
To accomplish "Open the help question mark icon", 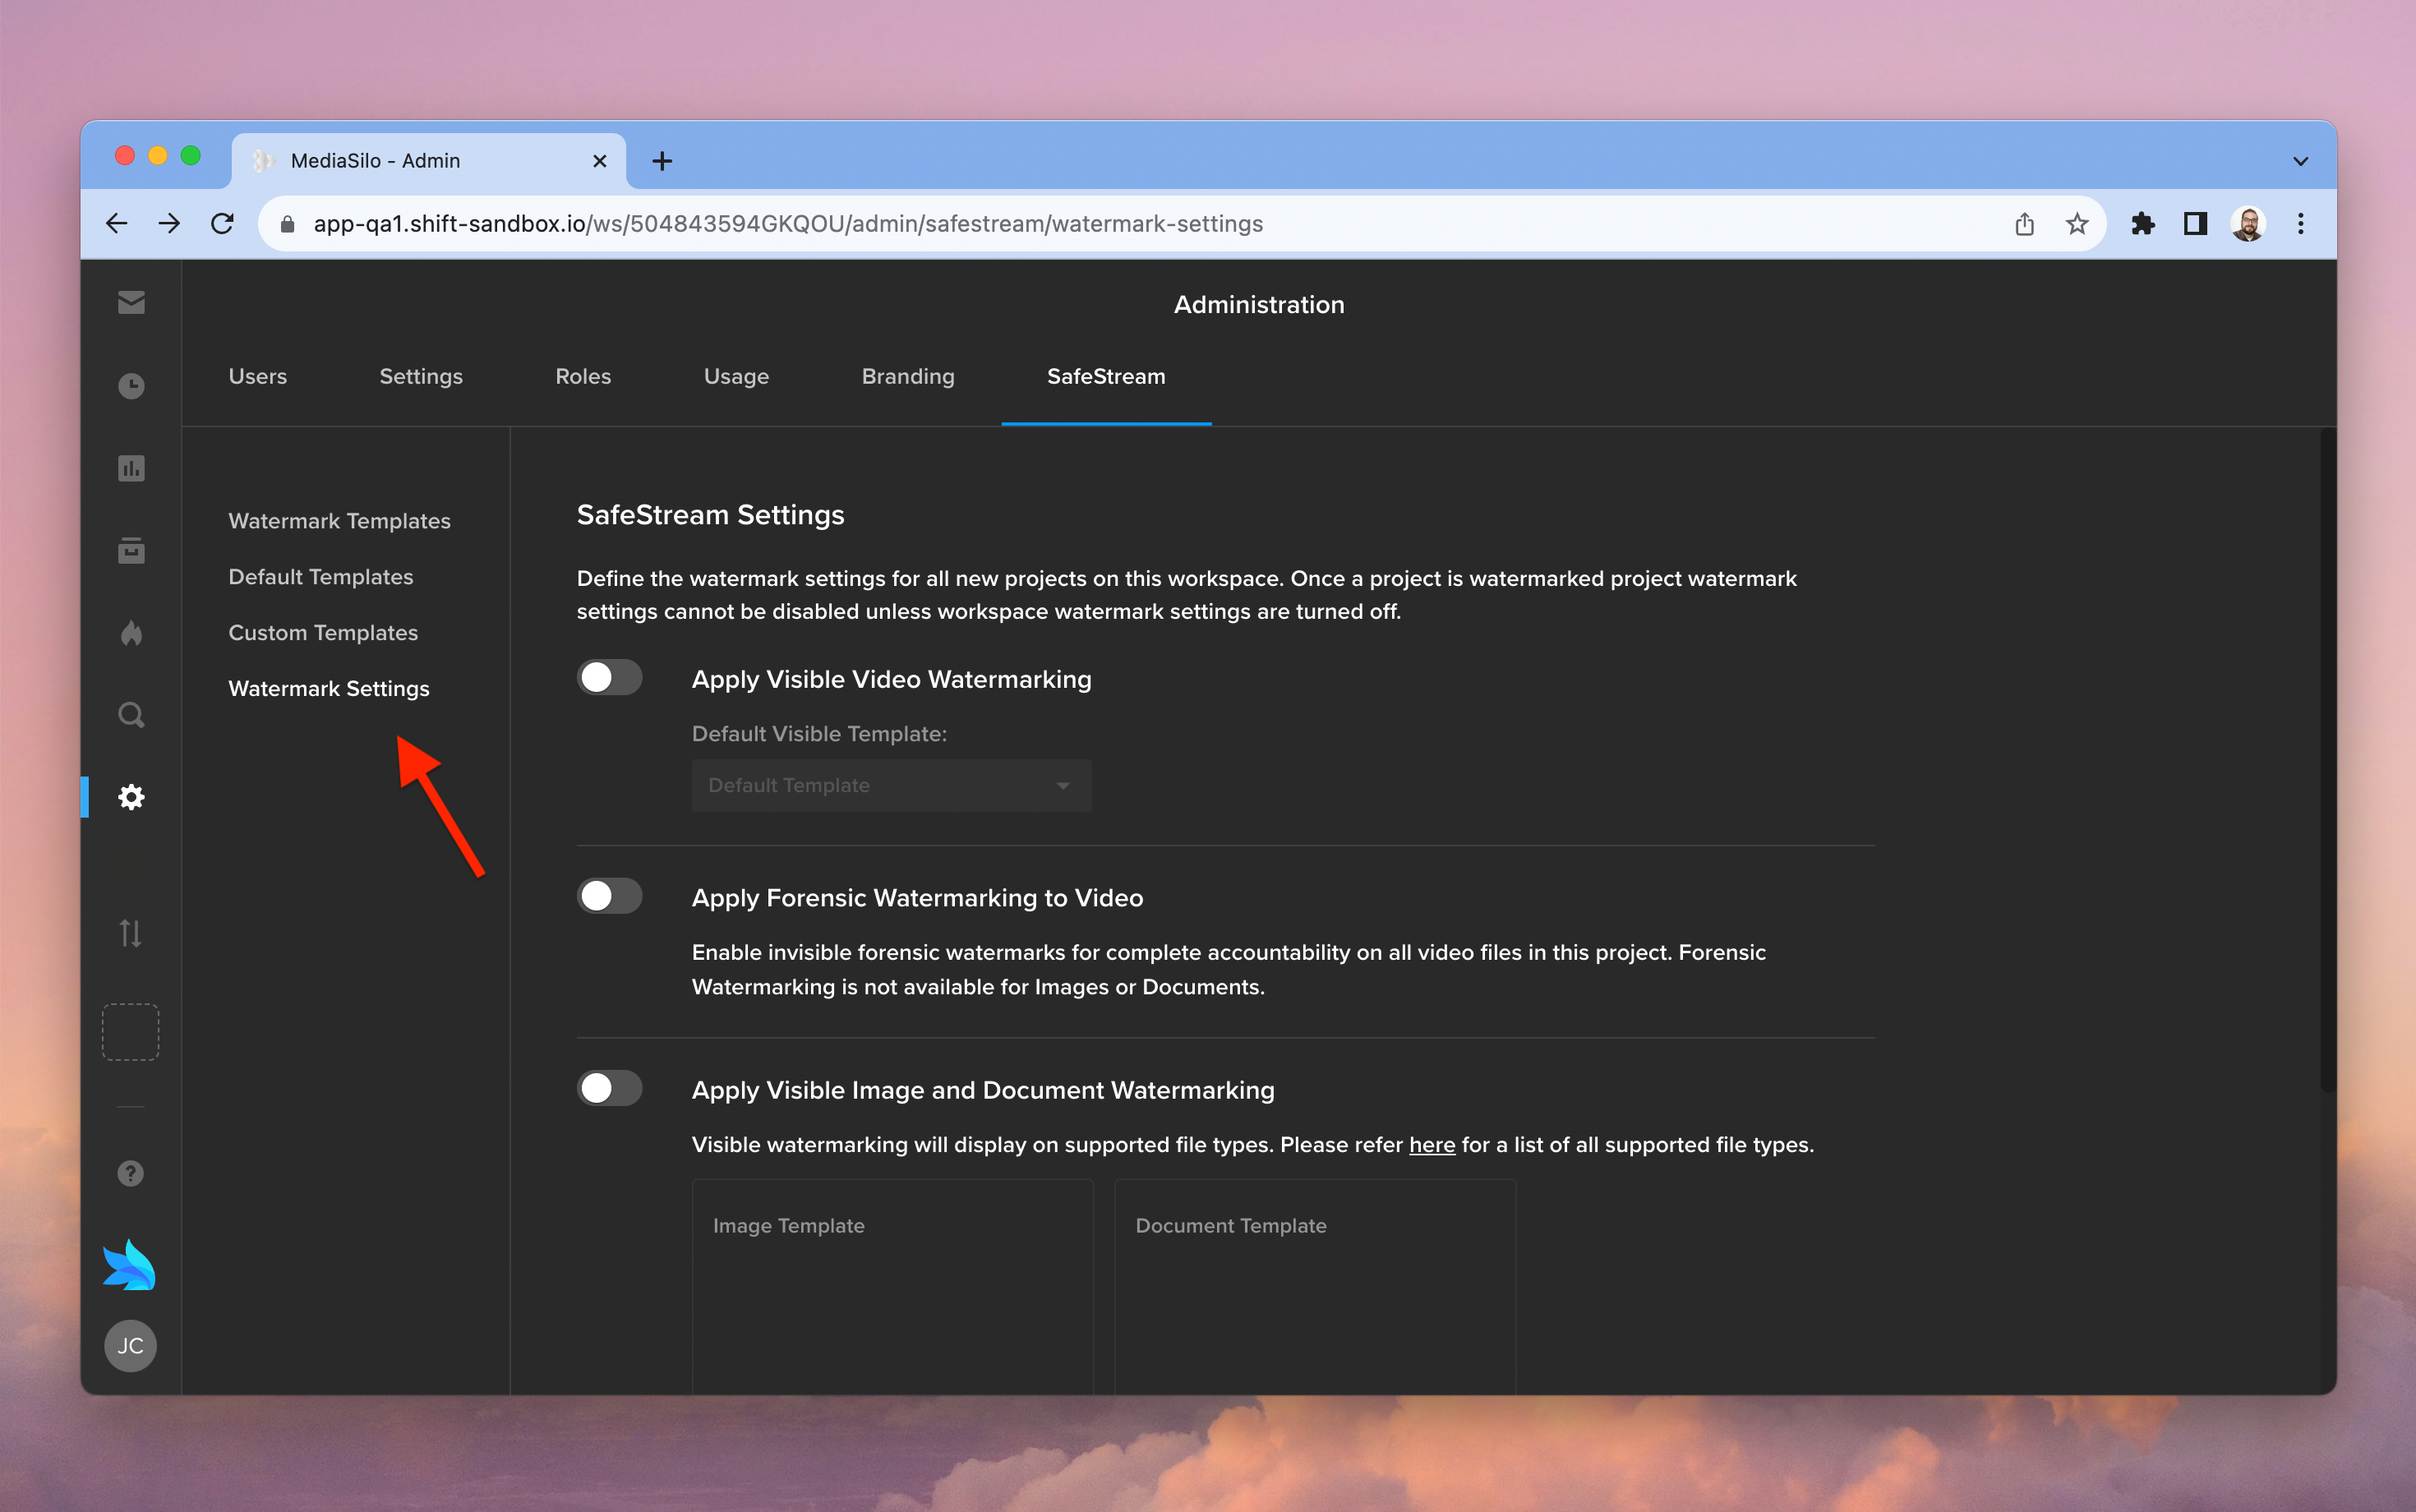I will tap(131, 1173).
